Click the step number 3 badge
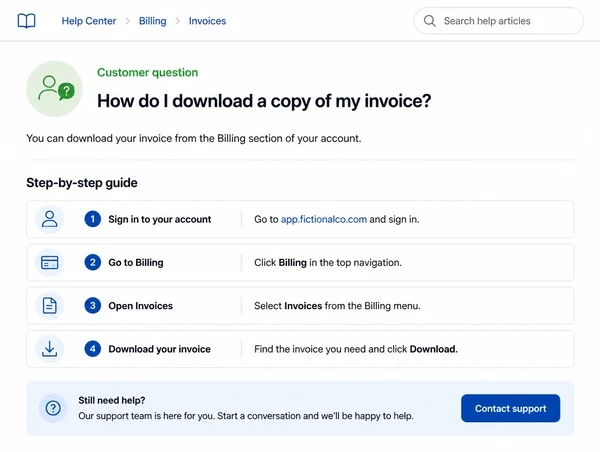The height and width of the screenshot is (452, 600). (x=93, y=306)
